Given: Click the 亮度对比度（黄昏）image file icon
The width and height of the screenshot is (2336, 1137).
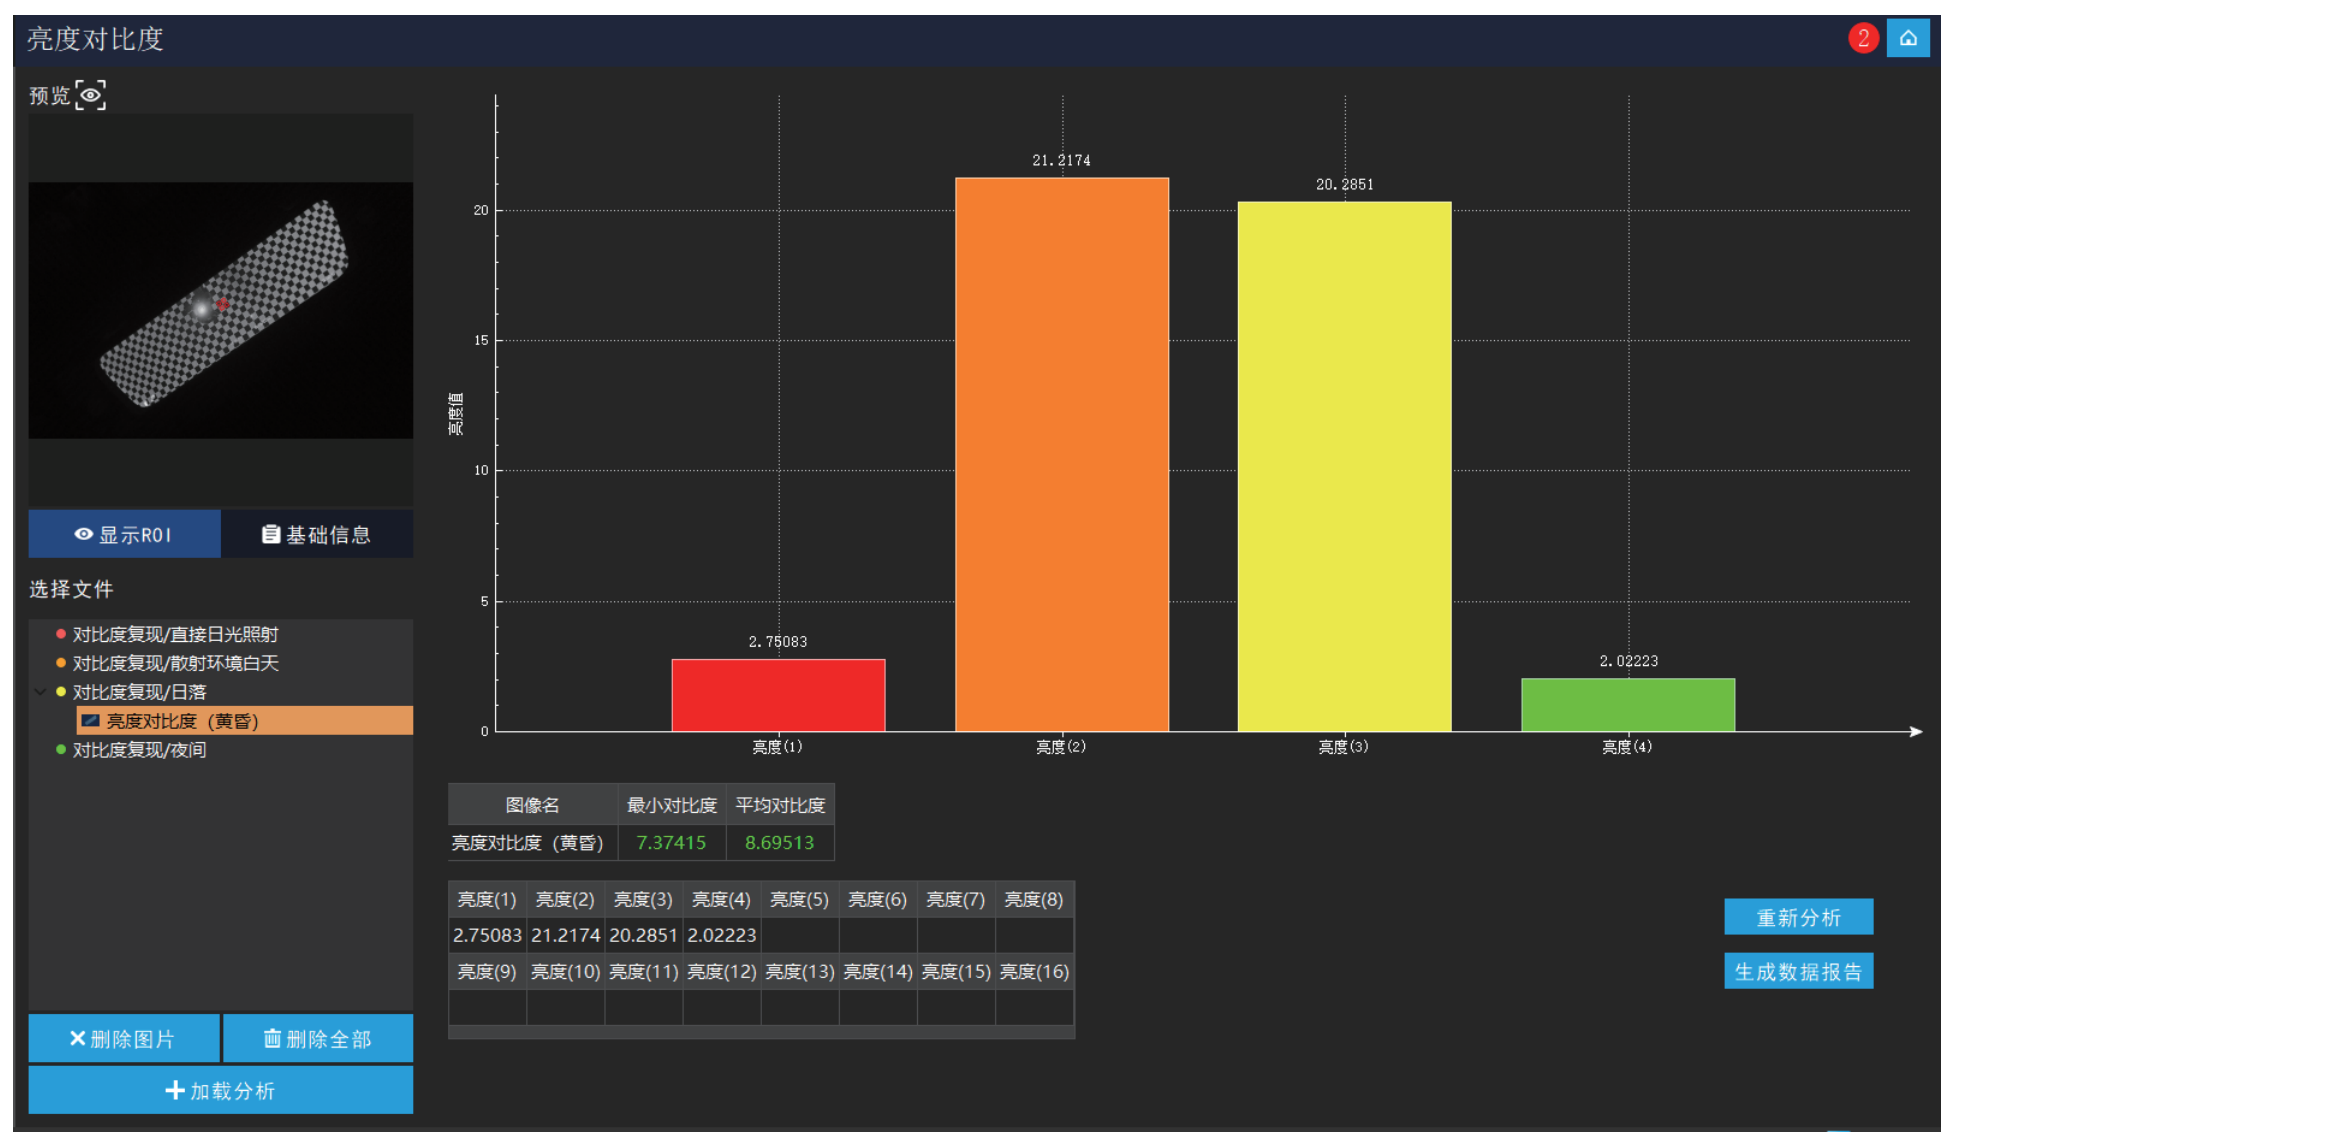Looking at the screenshot, I should click(90, 720).
